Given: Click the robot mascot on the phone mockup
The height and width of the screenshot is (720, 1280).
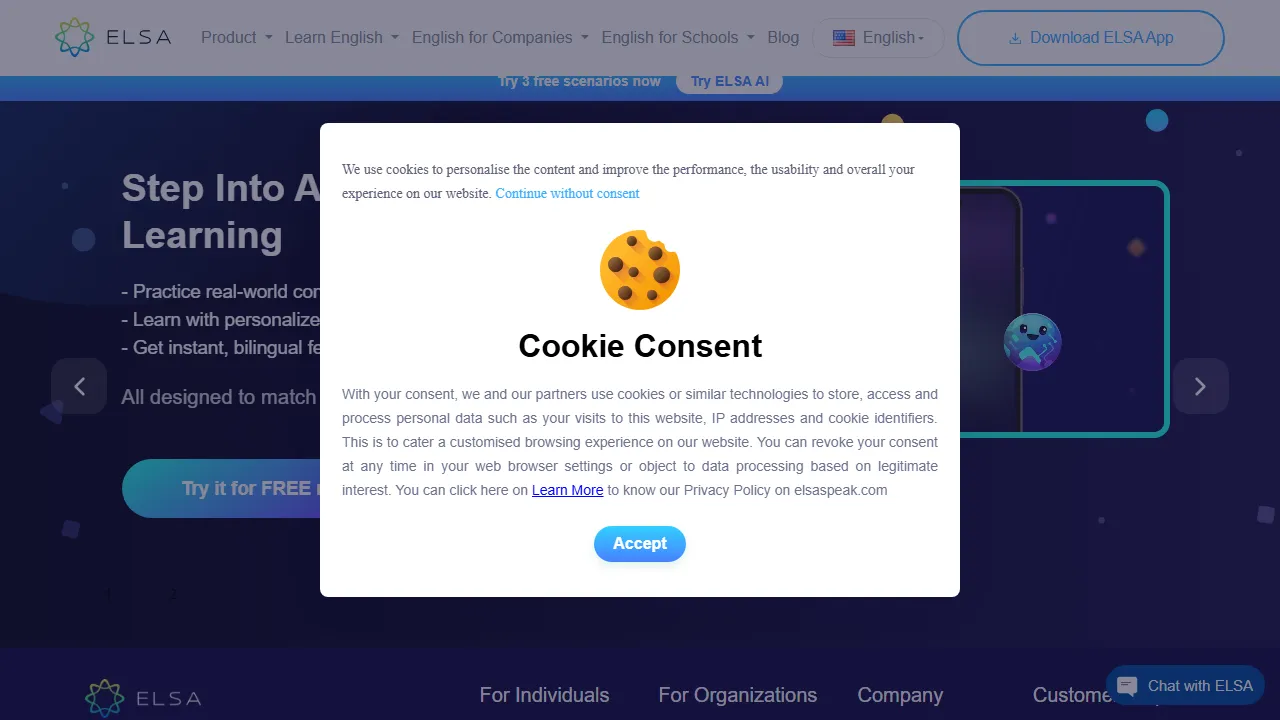Looking at the screenshot, I should tap(1032, 342).
